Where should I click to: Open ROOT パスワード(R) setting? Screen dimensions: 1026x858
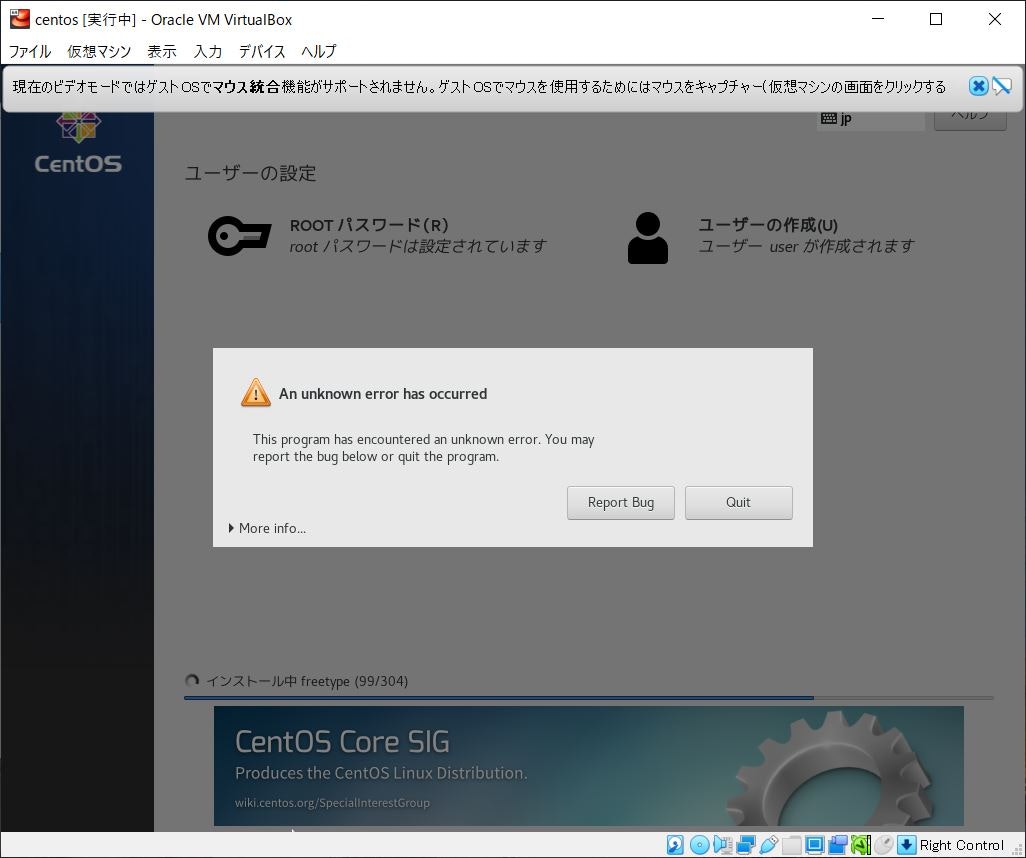pos(378,236)
